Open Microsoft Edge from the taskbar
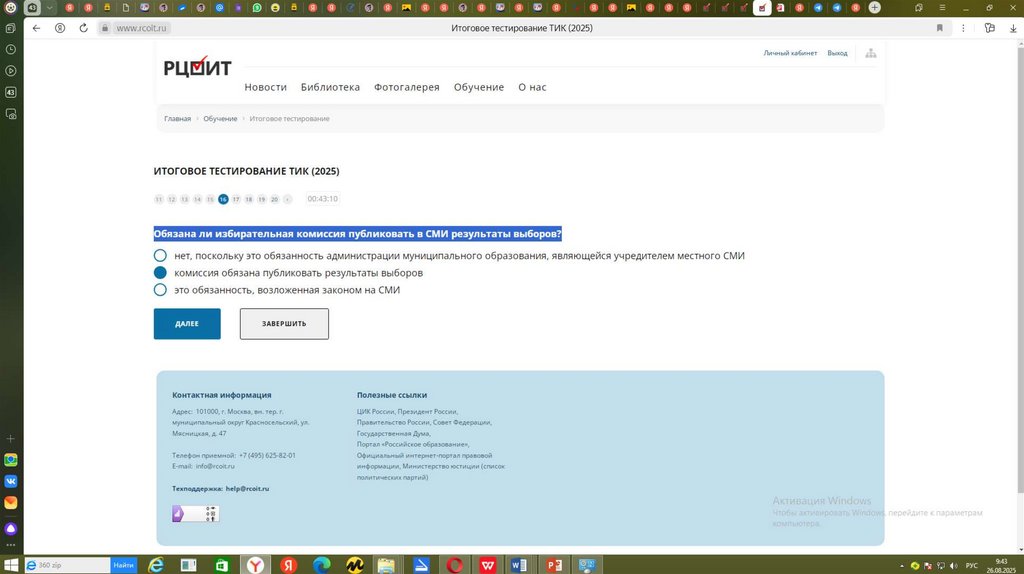Screen dimensions: 1024x574 (x=321, y=565)
